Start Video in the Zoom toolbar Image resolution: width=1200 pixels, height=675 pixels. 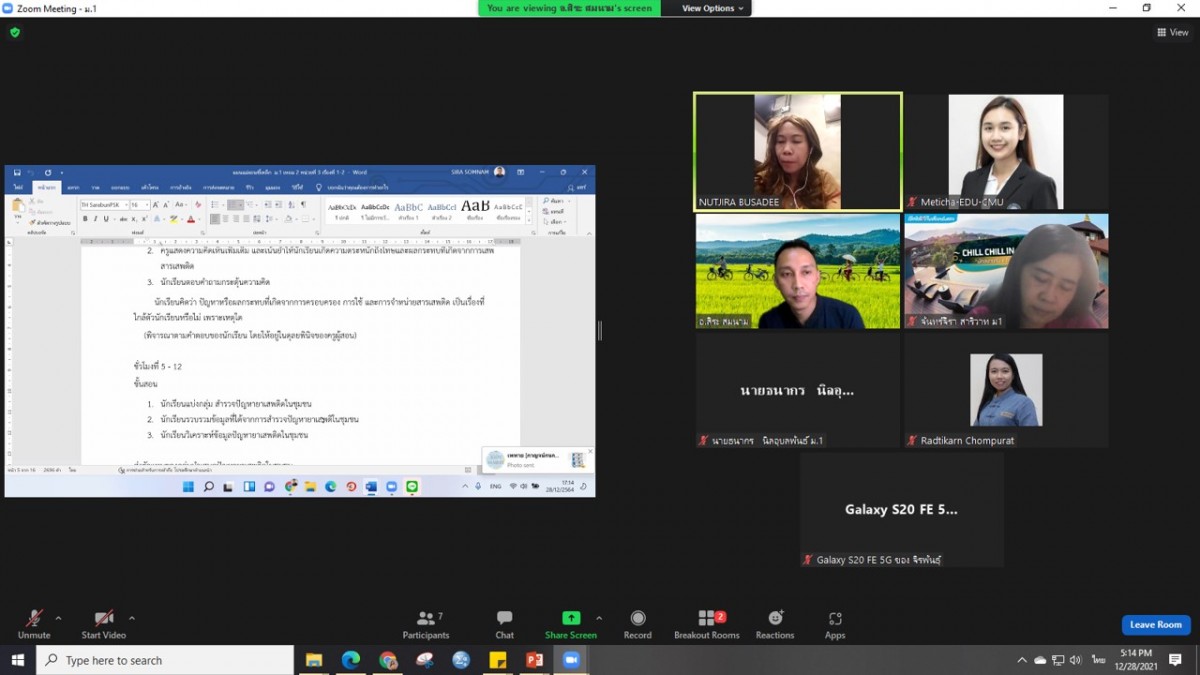[104, 623]
